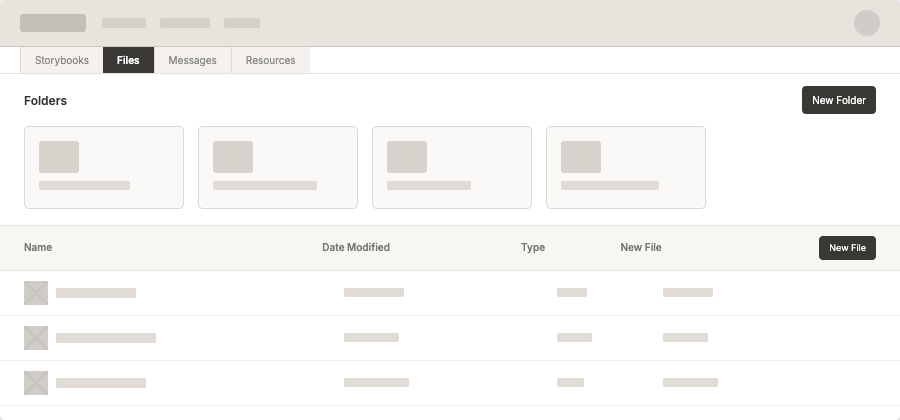Go to the Resources tab
Viewport: 900px width, 420px height.
270,60
